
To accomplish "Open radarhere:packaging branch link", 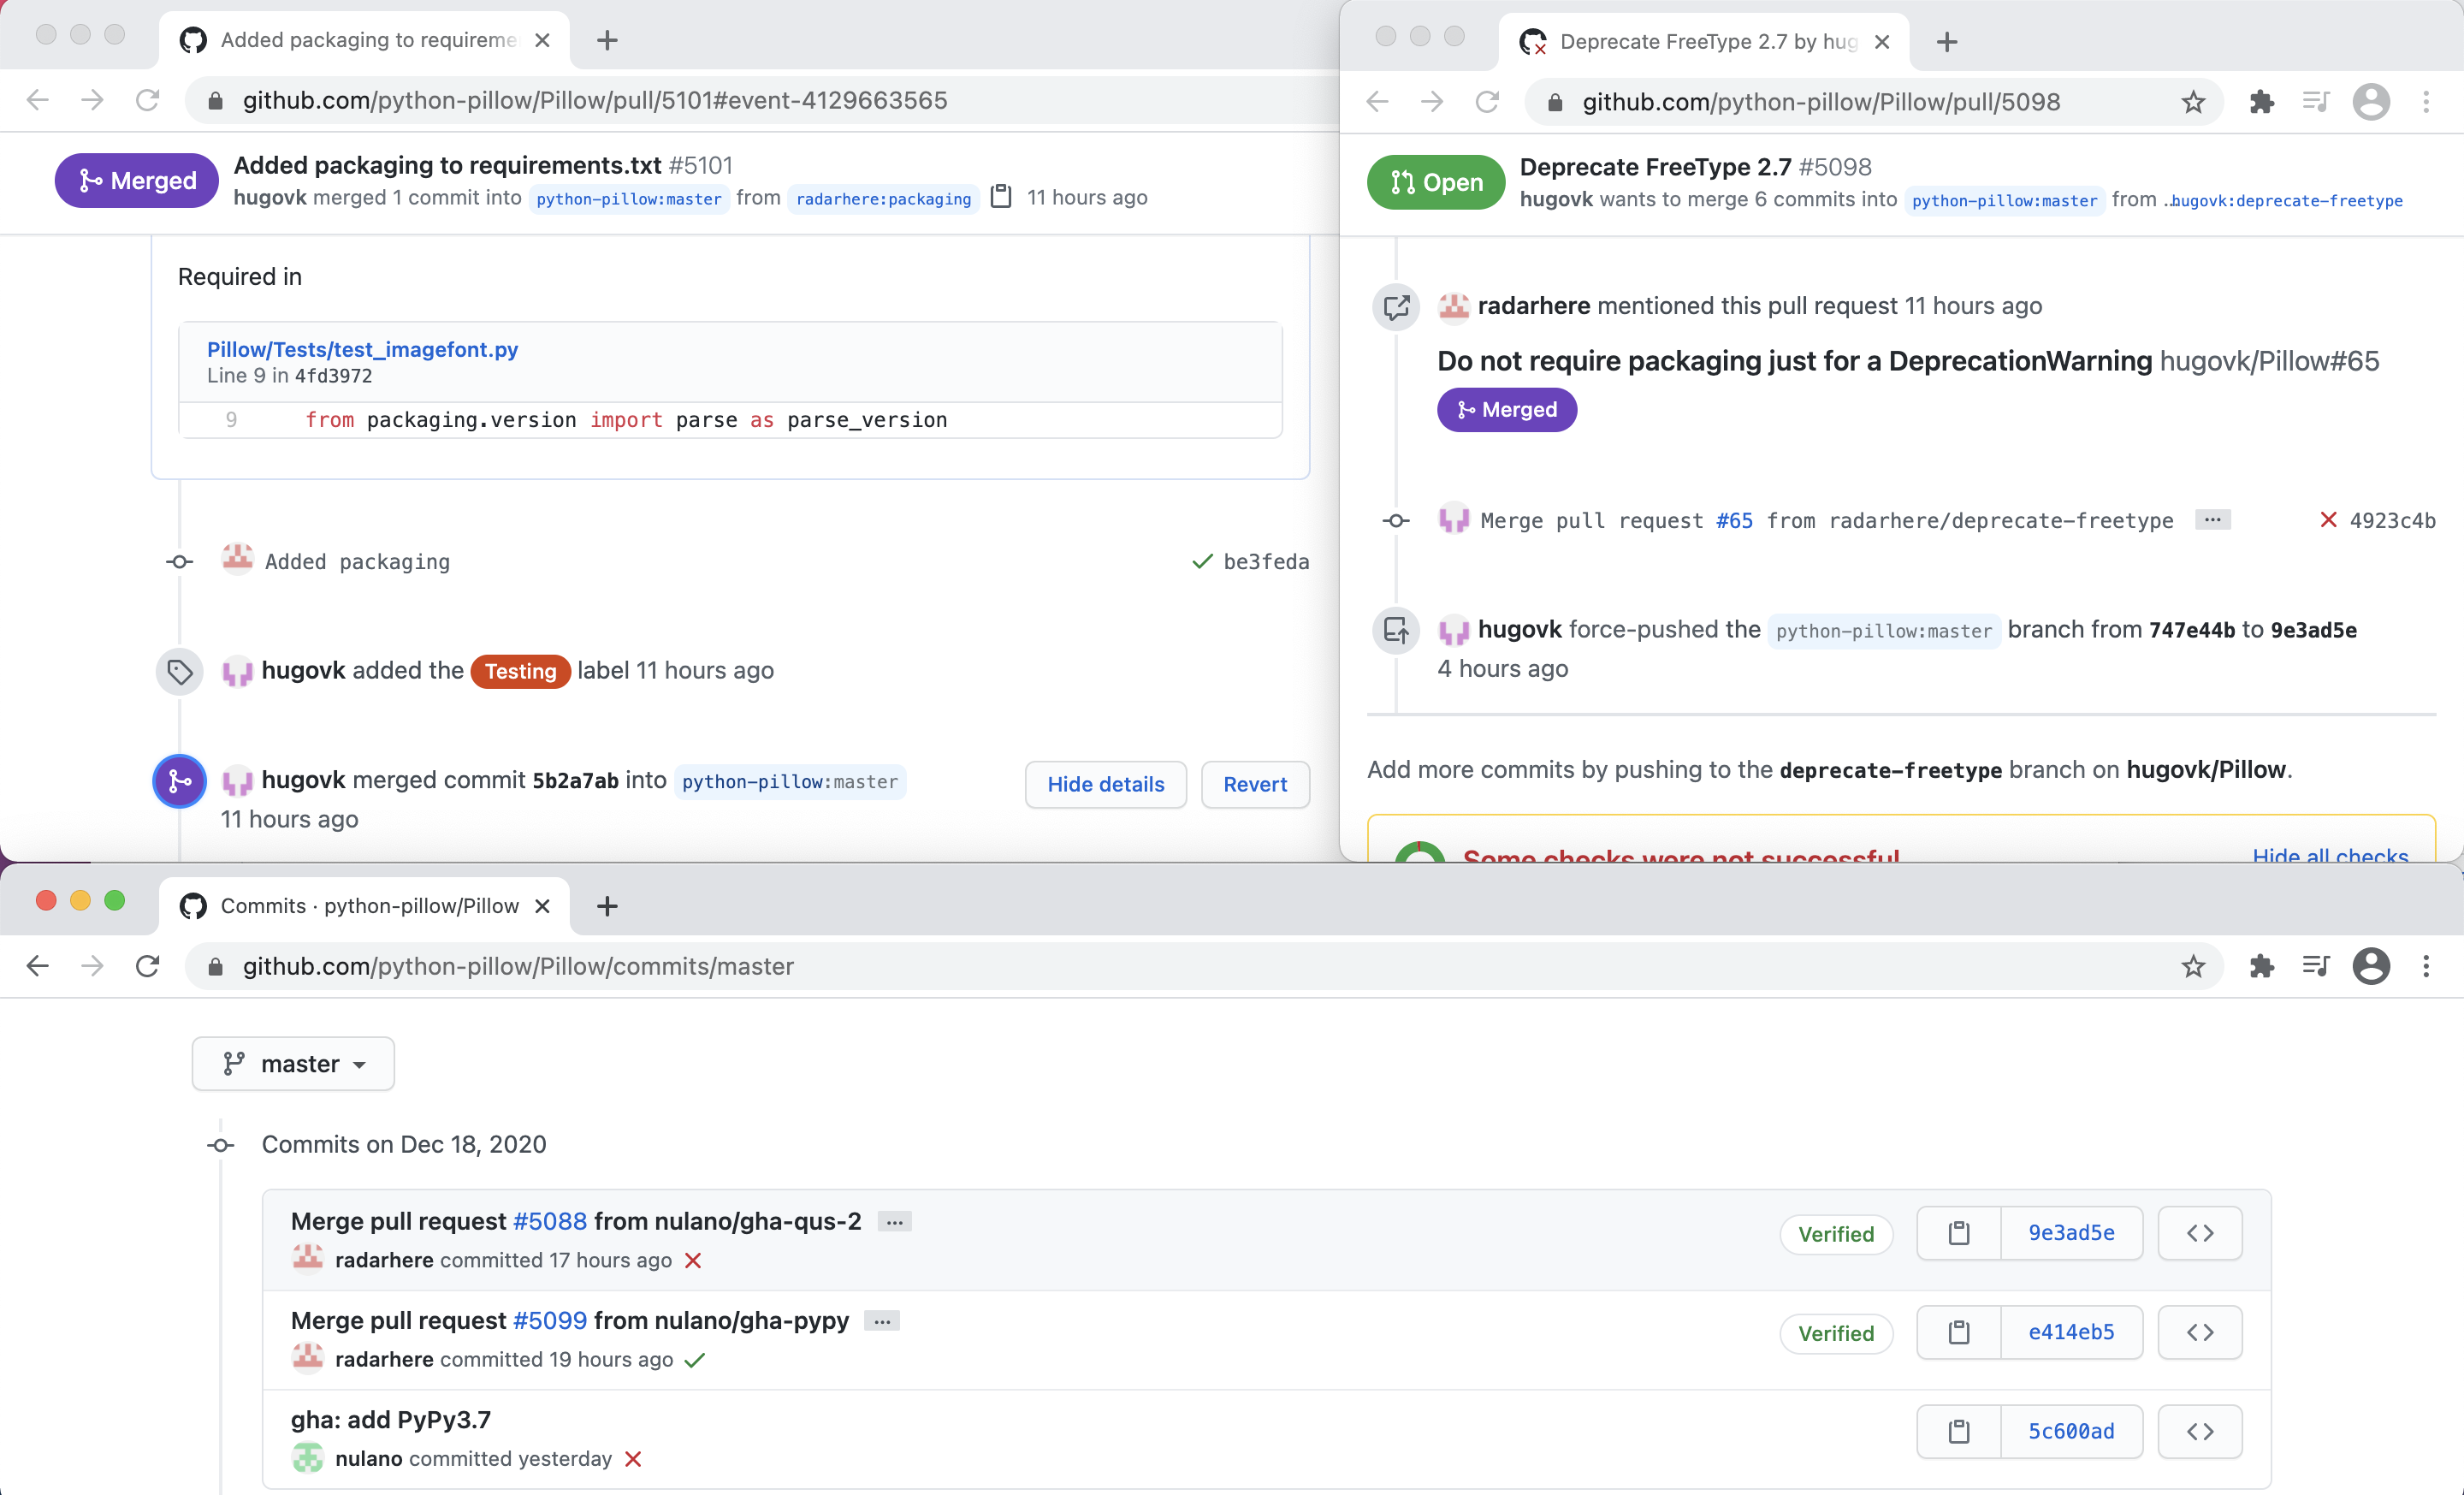I will click(883, 198).
